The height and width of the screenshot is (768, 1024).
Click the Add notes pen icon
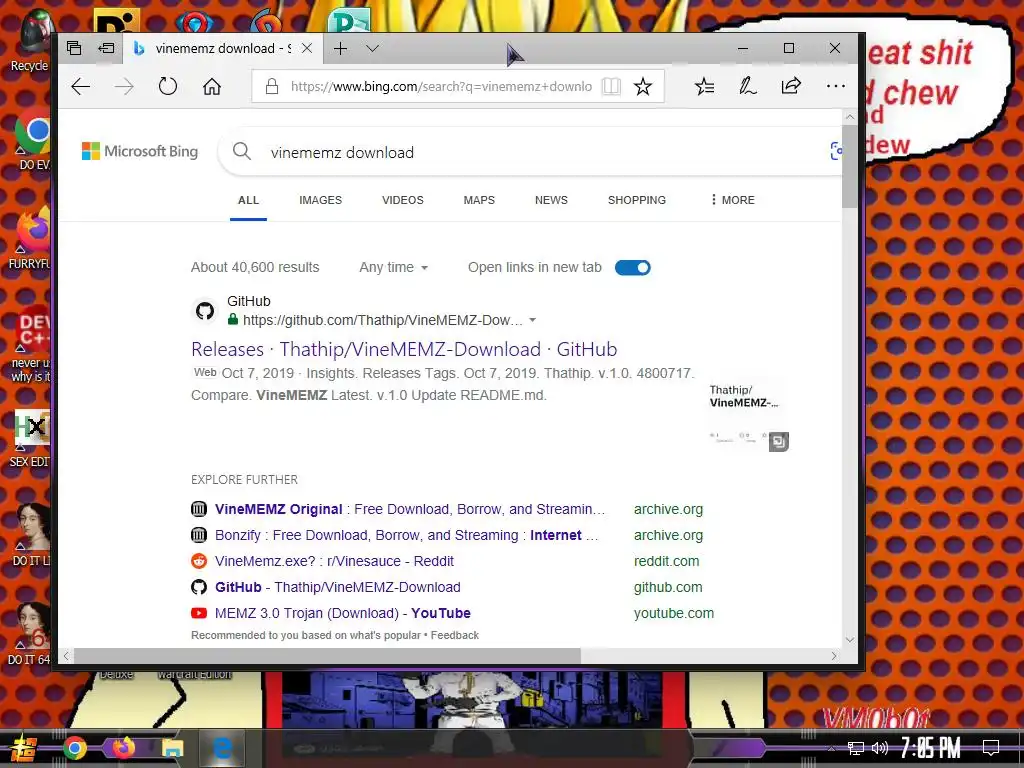click(748, 86)
